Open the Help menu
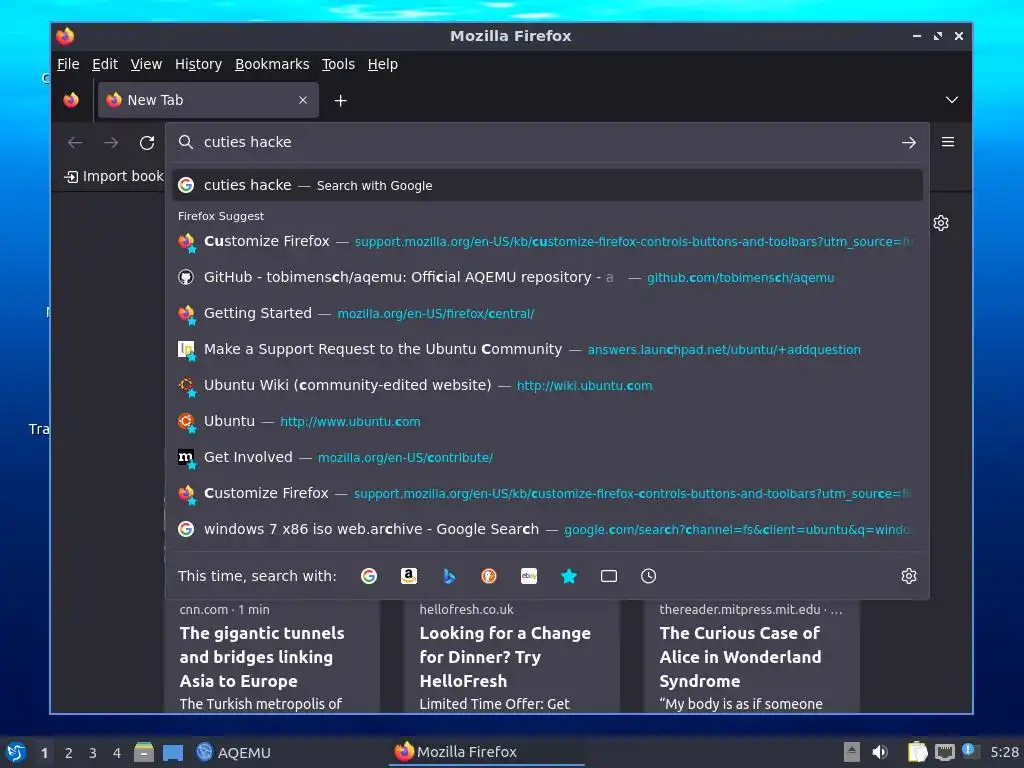Image resolution: width=1024 pixels, height=768 pixels. click(383, 64)
